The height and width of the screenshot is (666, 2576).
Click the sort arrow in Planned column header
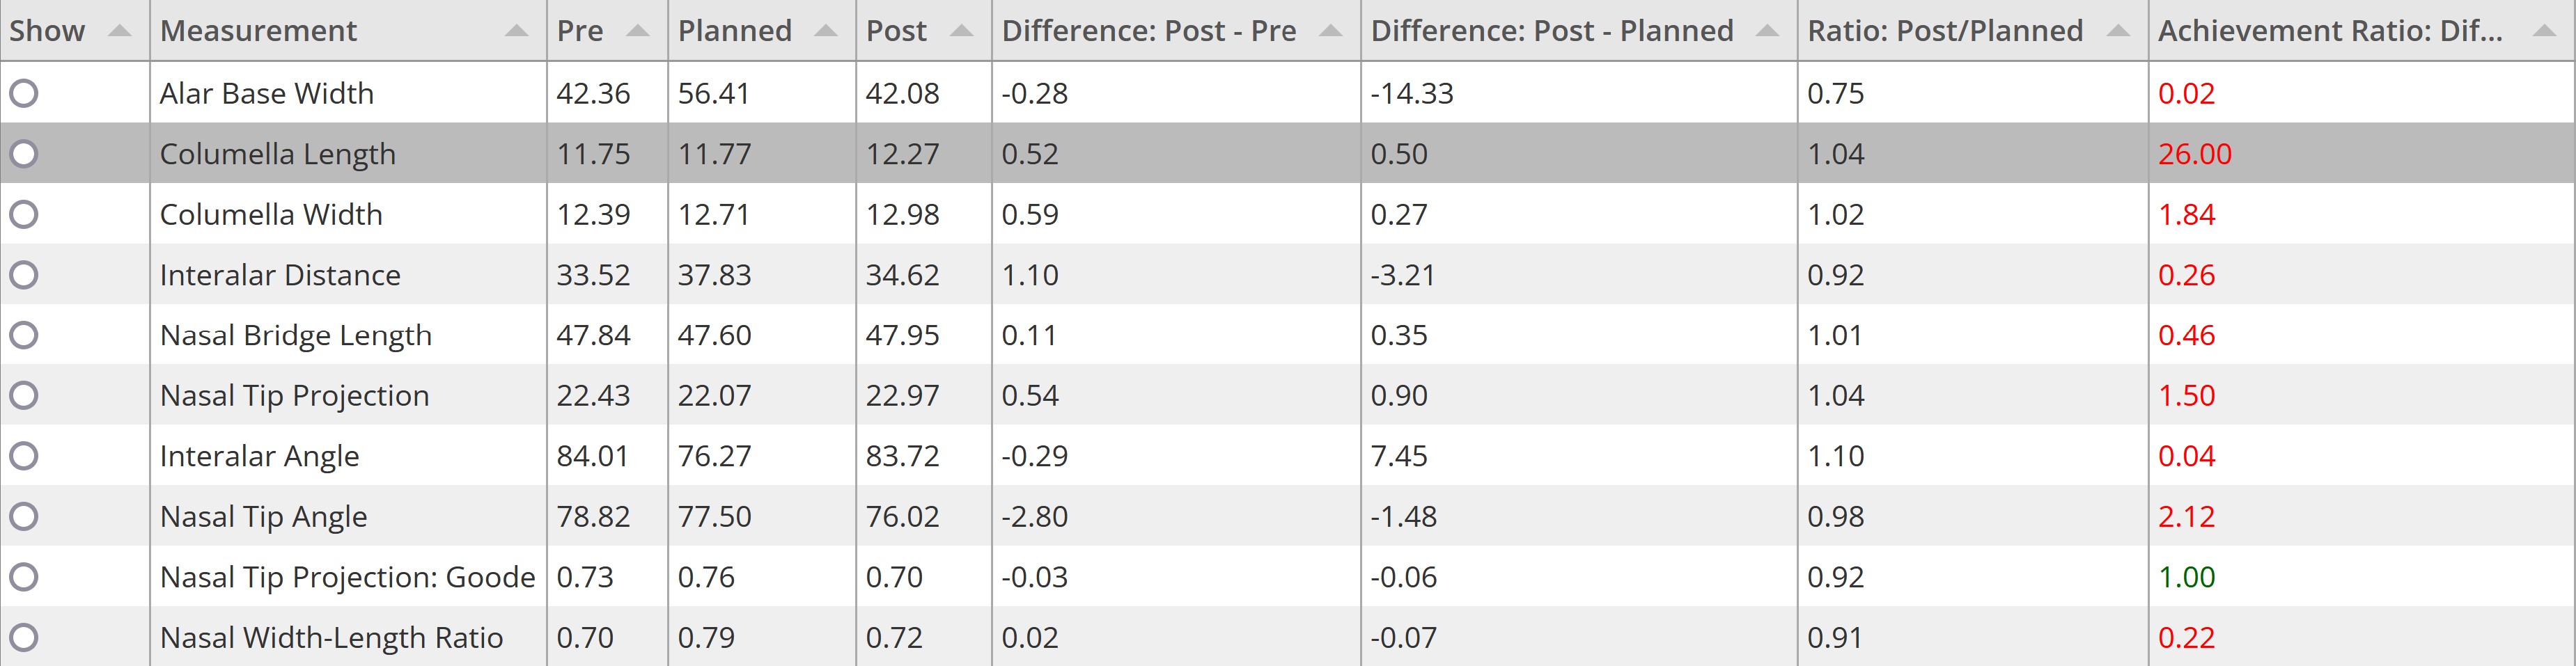(825, 31)
